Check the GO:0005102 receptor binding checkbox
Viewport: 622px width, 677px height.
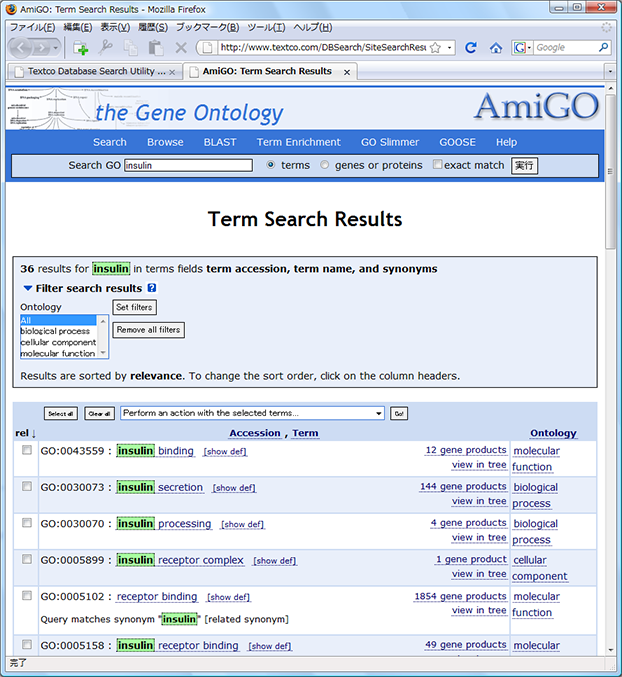pos(27,595)
